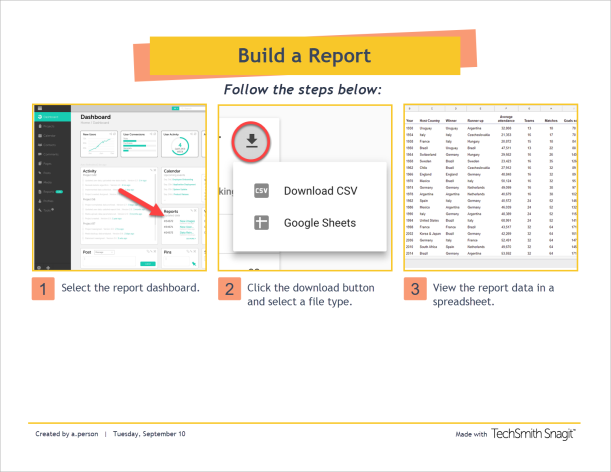Viewport: 611px width, 472px height.
Task: Click the orange step 1 number badge
Action: click(x=41, y=291)
